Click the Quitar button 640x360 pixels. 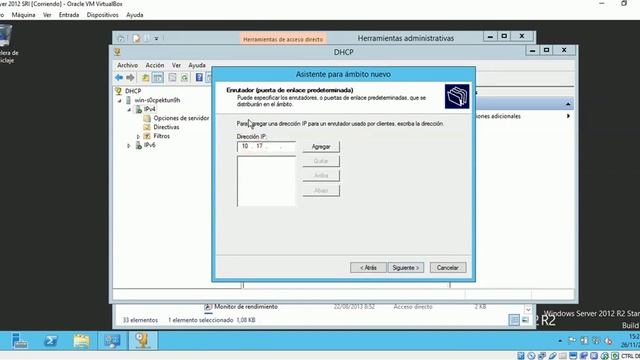pos(321,161)
